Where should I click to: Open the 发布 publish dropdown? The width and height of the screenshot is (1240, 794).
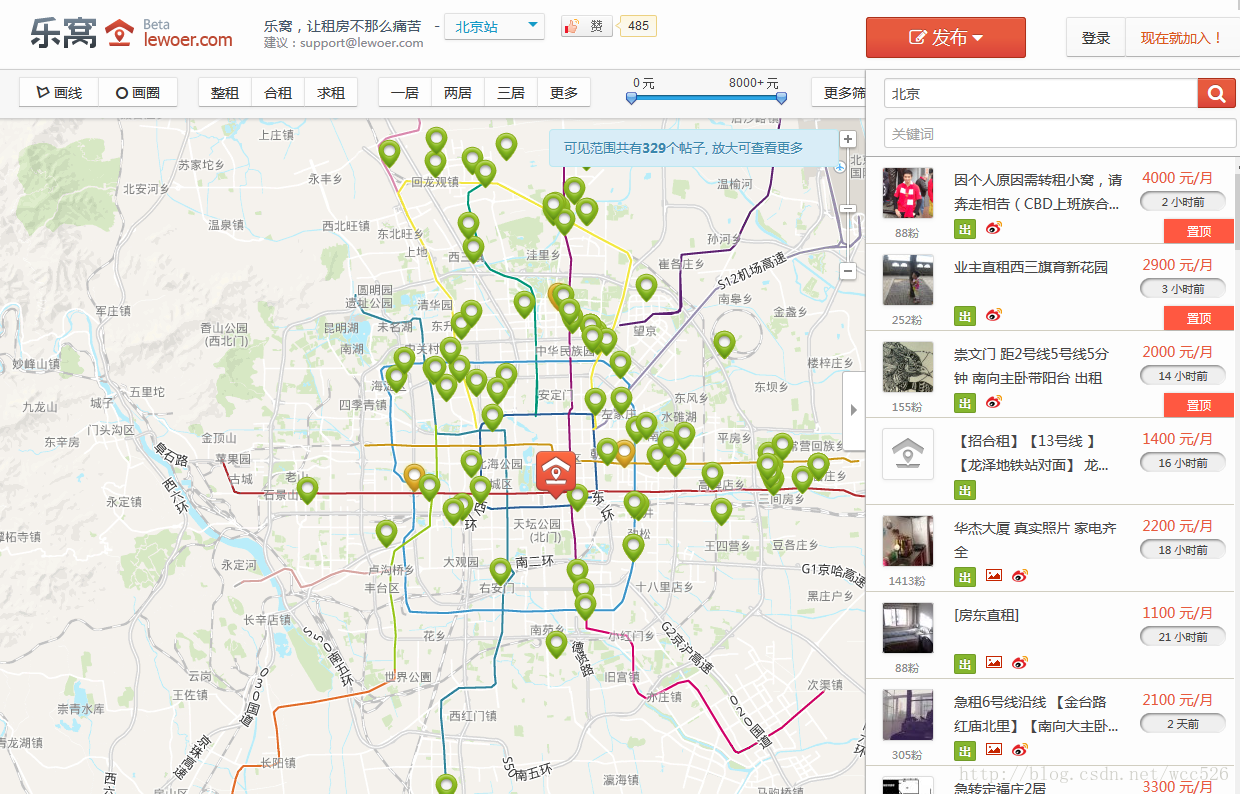tap(945, 37)
